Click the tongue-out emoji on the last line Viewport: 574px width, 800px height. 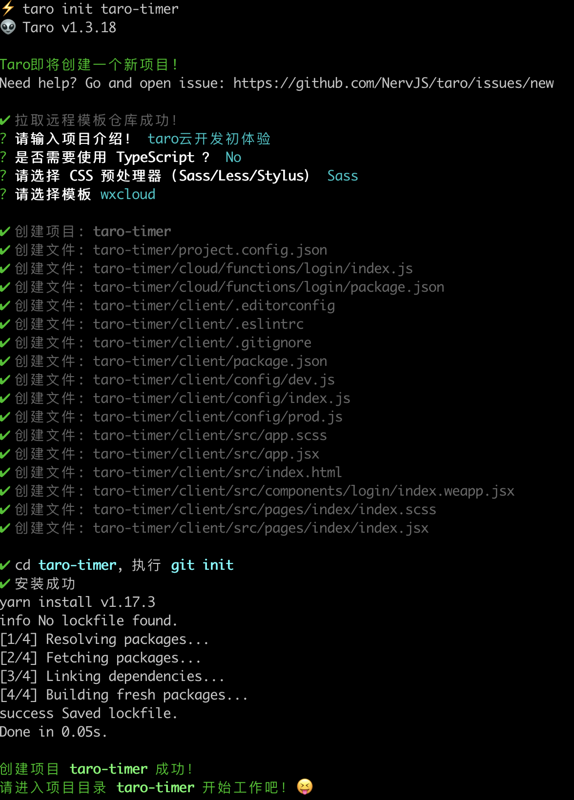(x=304, y=786)
